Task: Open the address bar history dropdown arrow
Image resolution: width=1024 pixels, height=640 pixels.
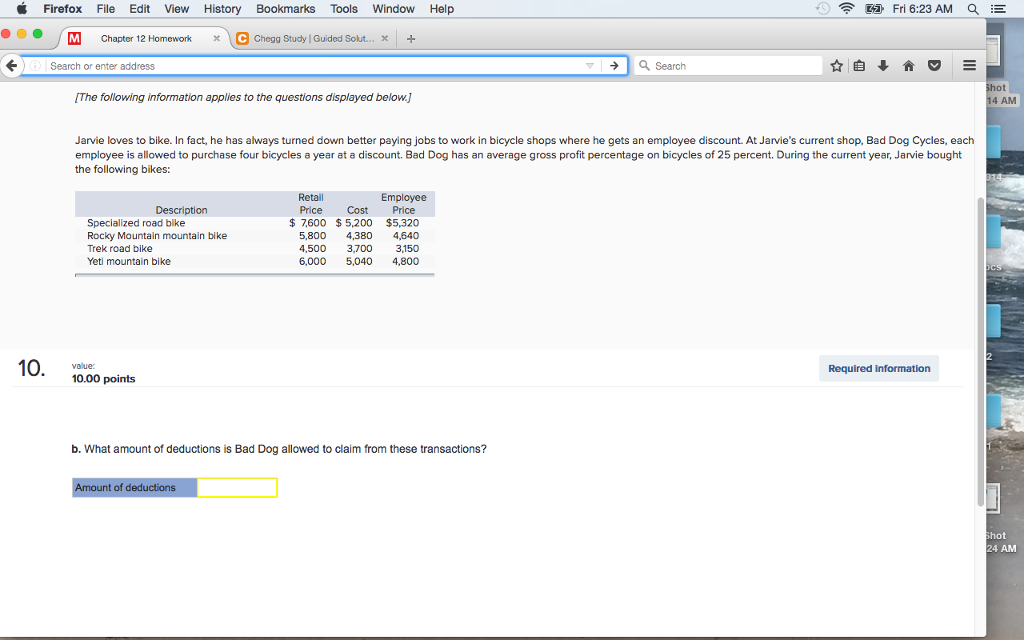Action: [590, 66]
